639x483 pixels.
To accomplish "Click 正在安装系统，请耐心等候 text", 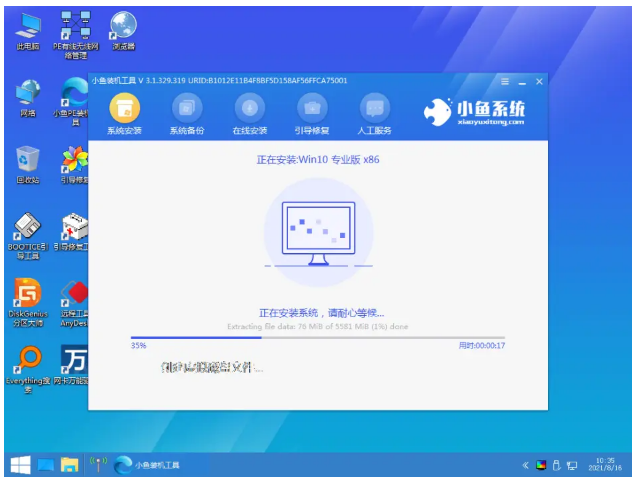I will point(322,313).
